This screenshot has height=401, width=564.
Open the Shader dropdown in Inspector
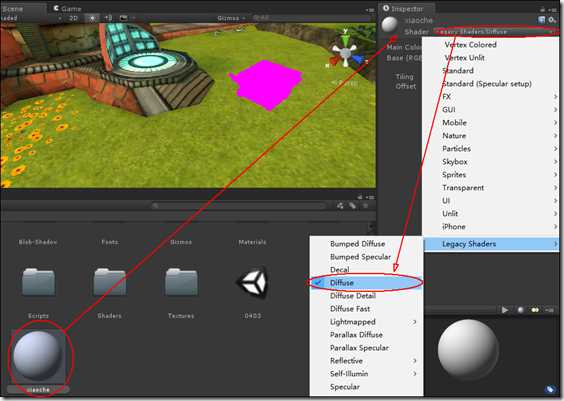[495, 32]
